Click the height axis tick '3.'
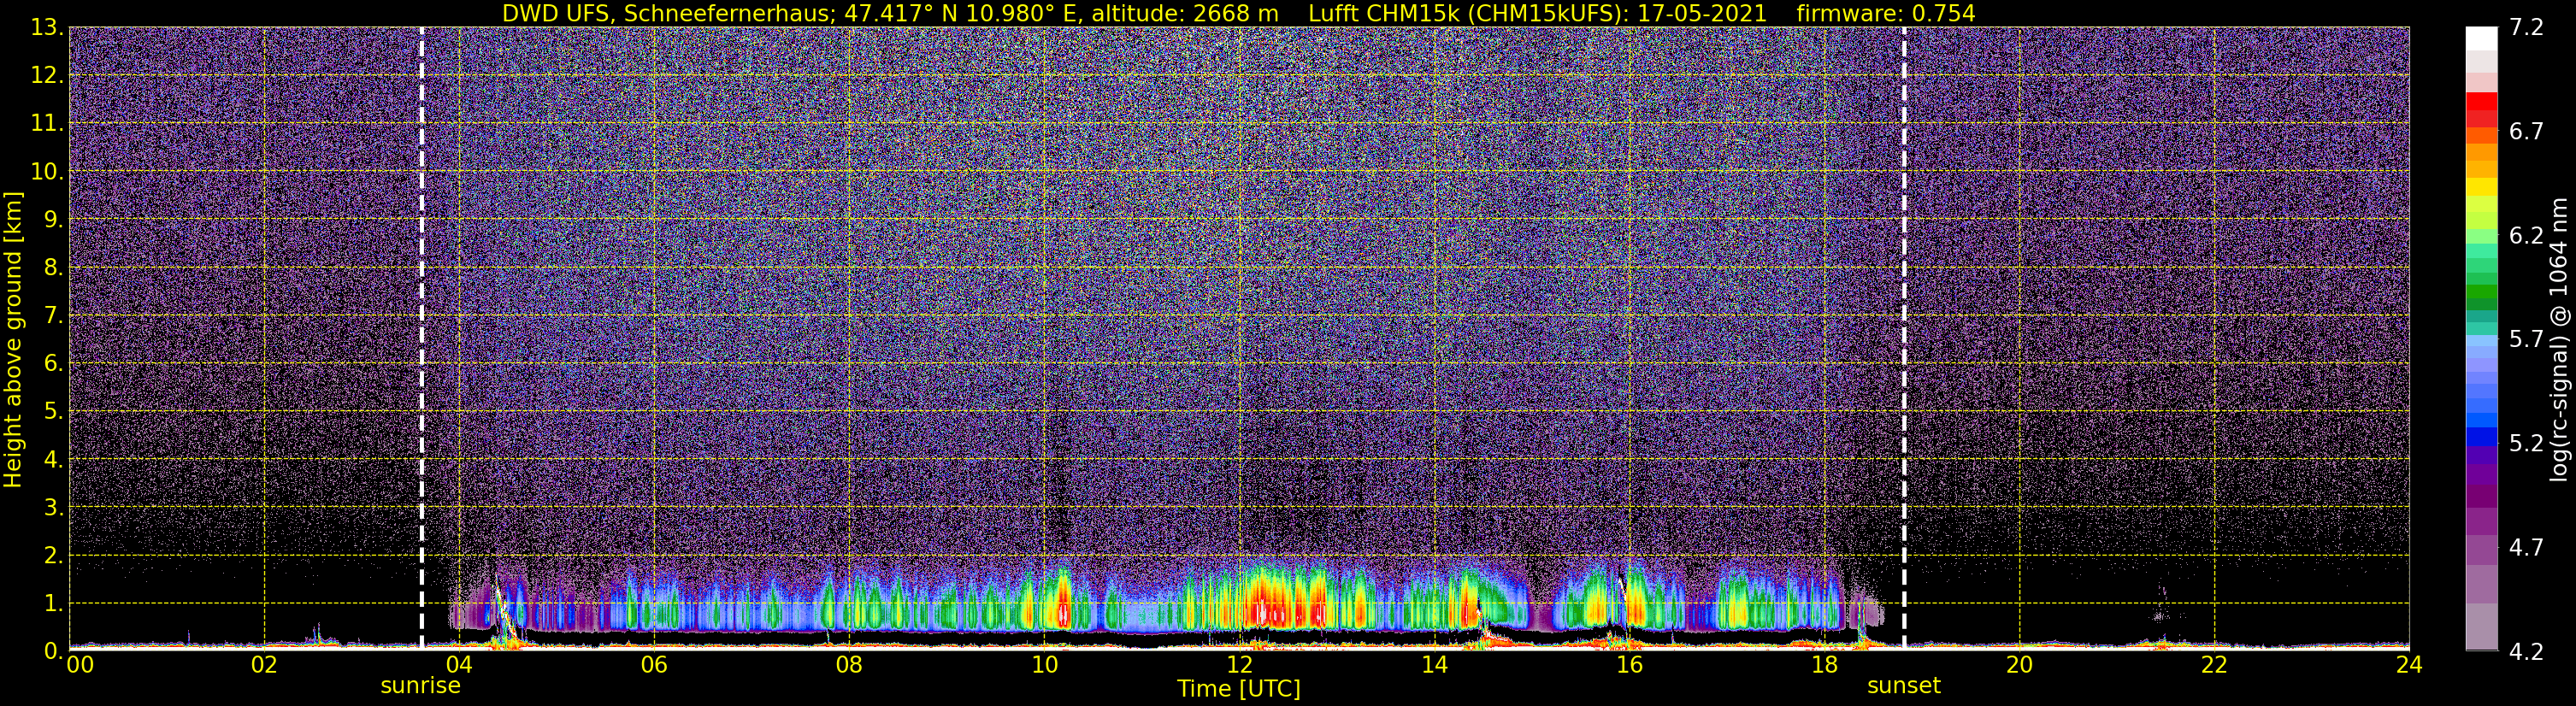Screen dimensions: 2576x706 tap(53, 507)
